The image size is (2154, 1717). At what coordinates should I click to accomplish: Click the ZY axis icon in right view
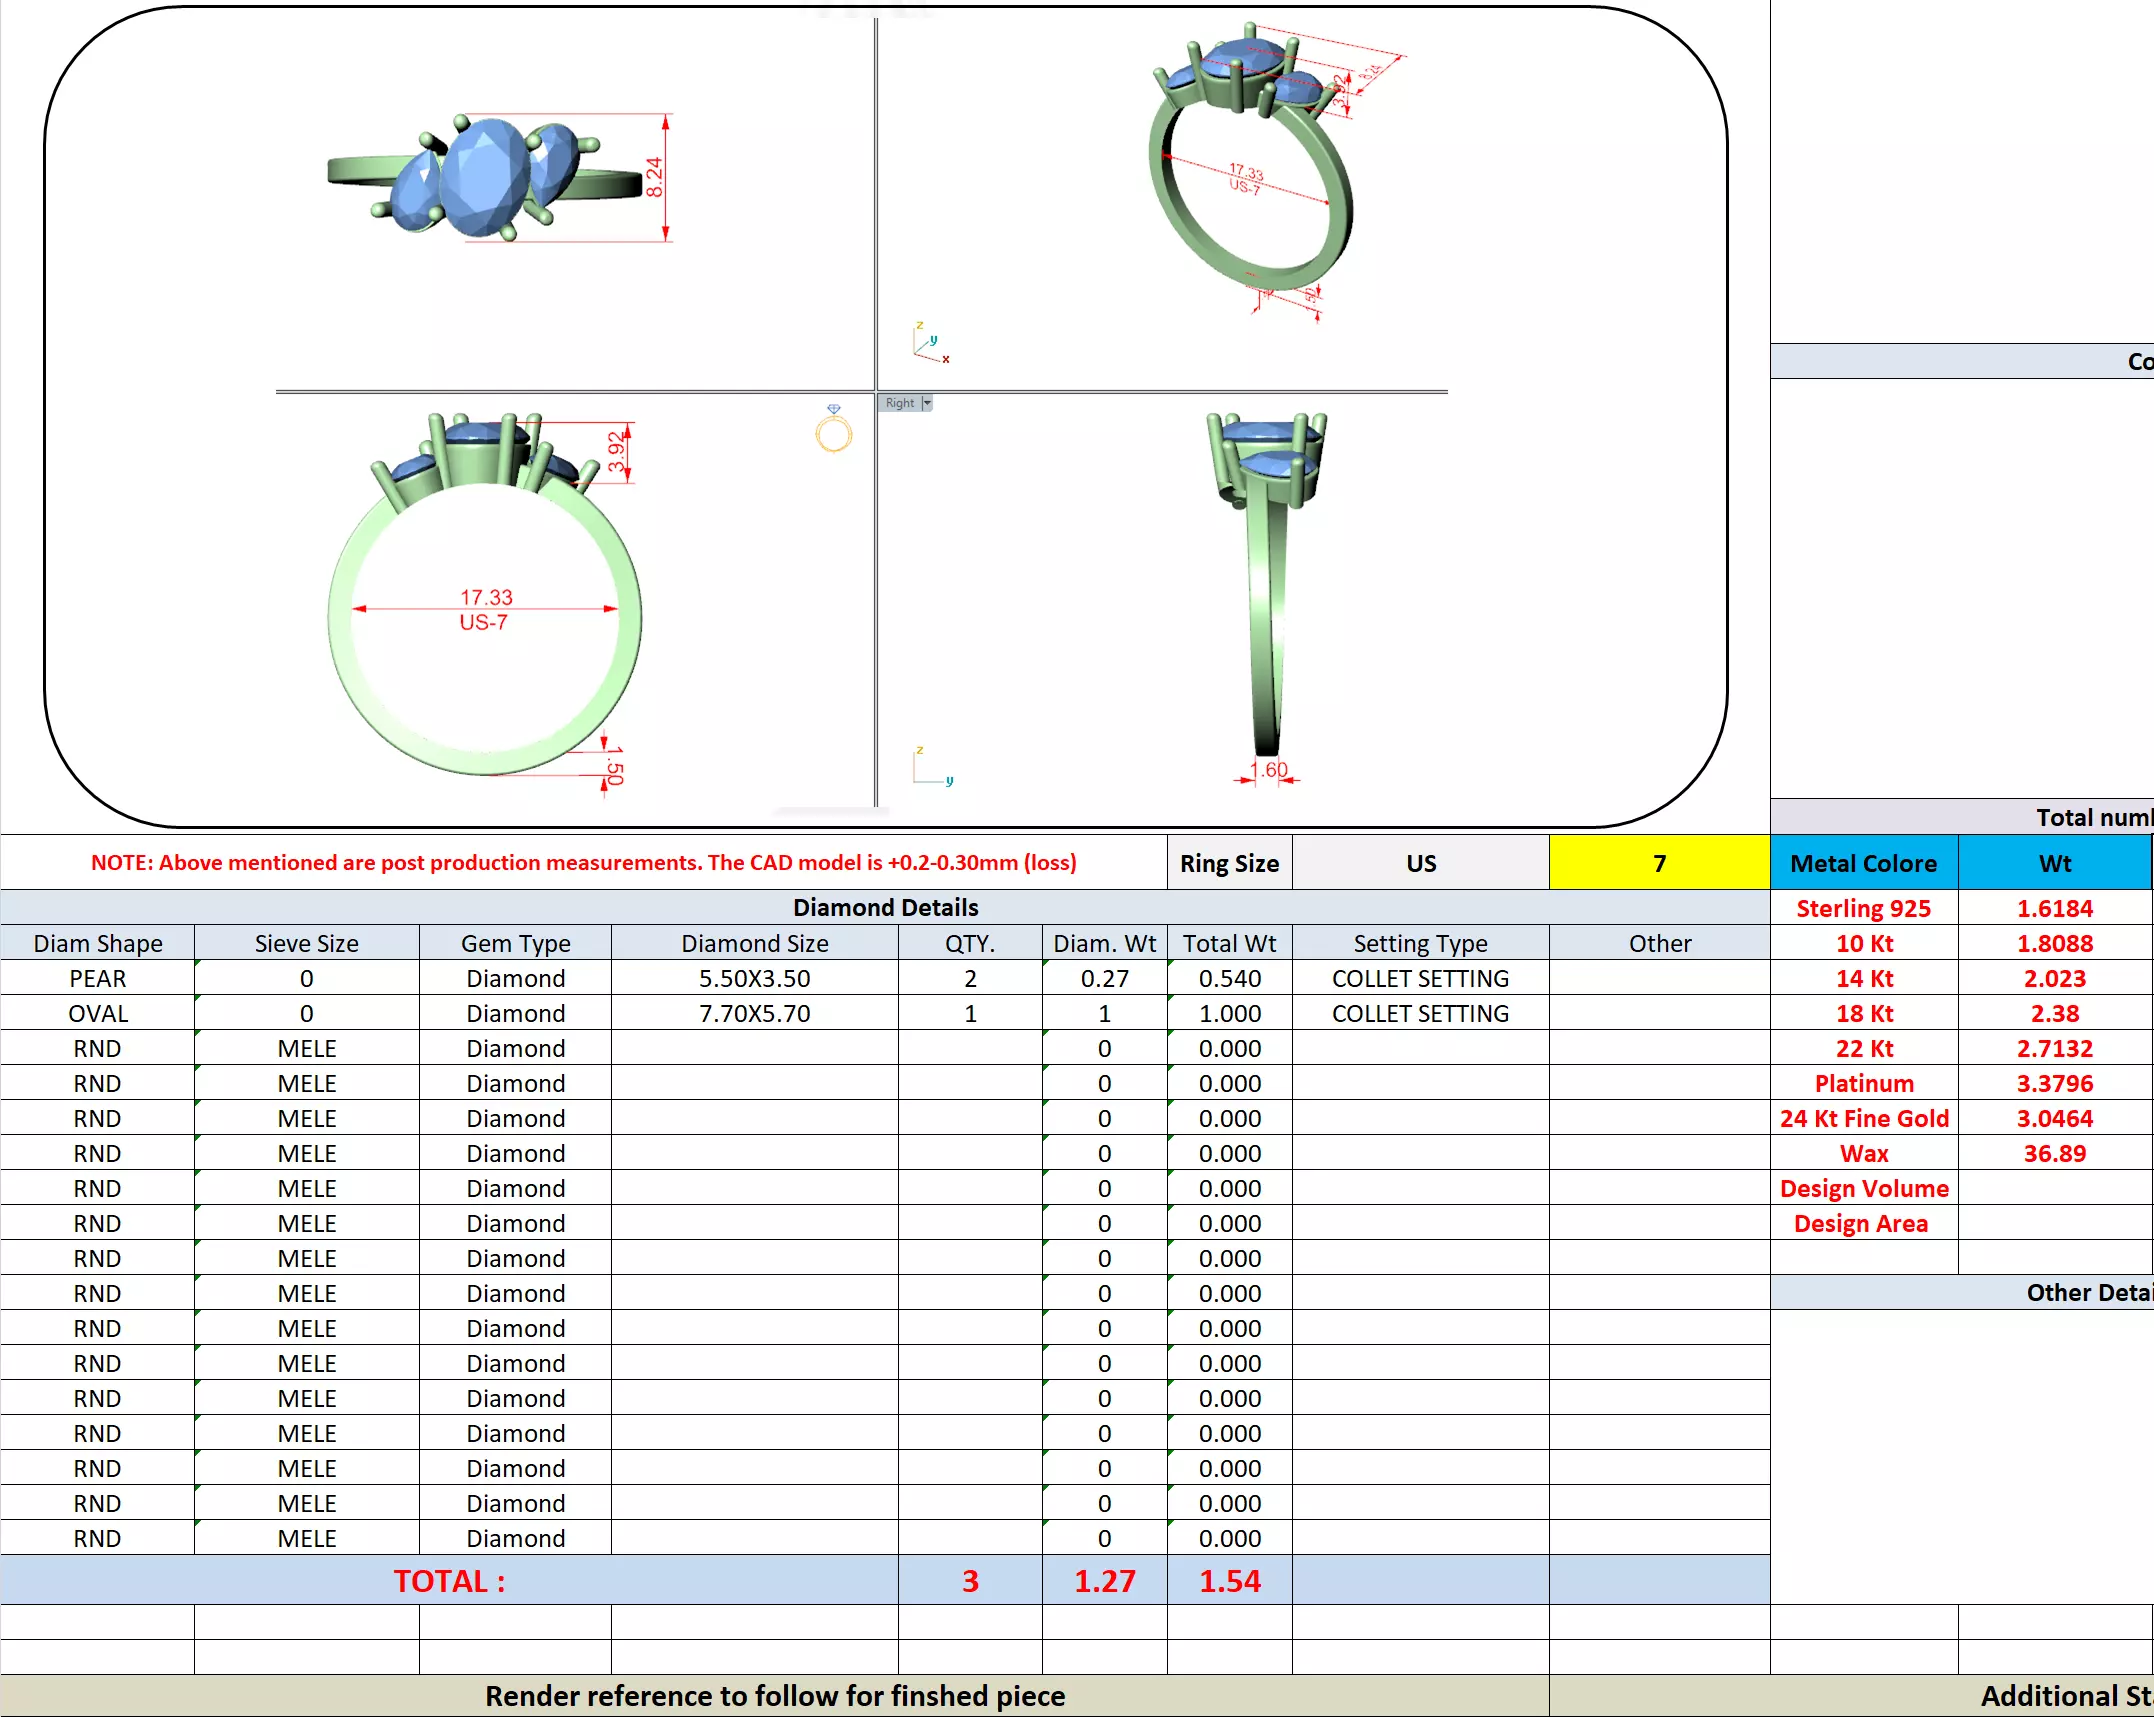coord(932,767)
